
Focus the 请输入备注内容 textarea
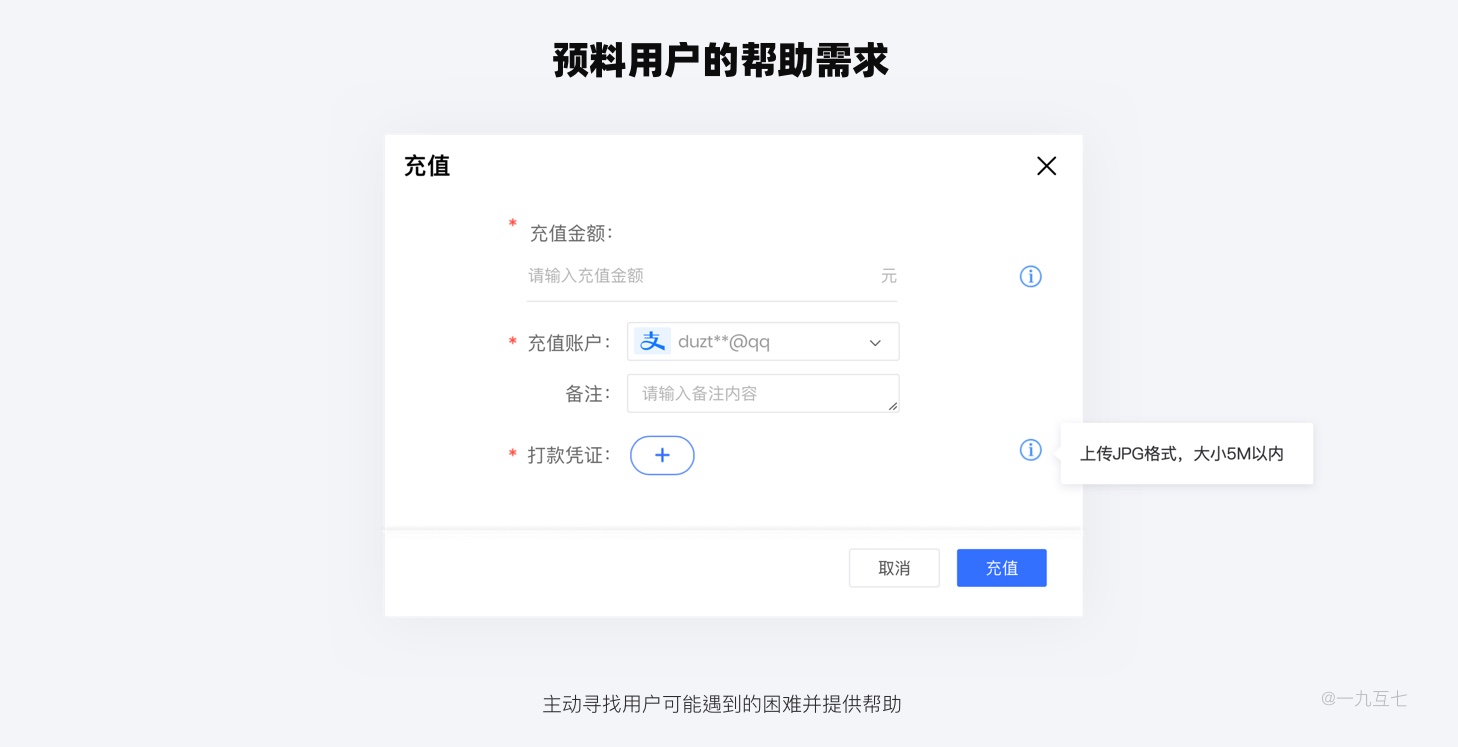click(763, 393)
